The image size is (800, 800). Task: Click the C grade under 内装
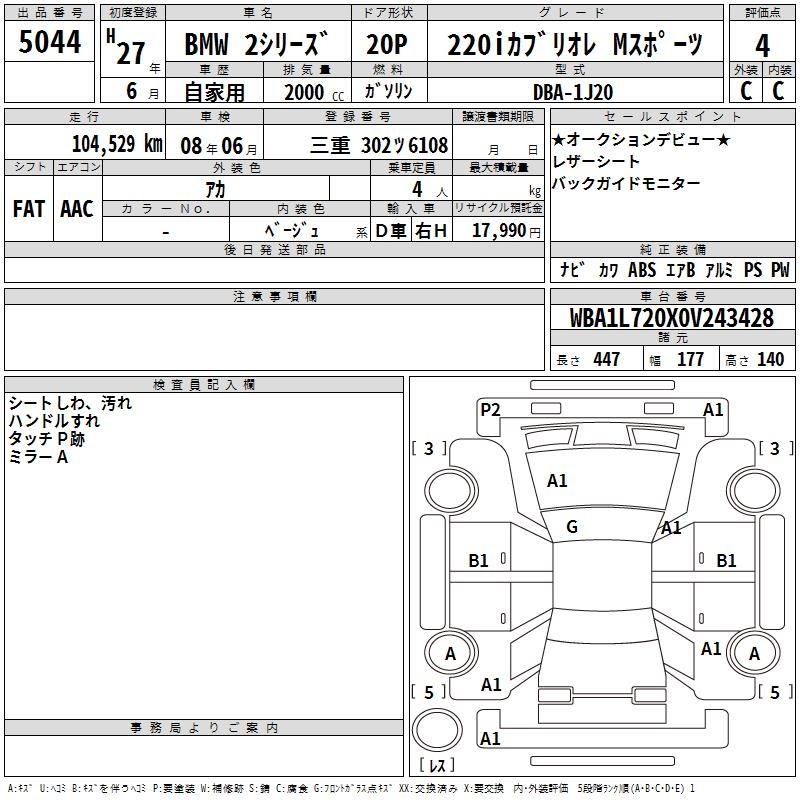point(778,91)
